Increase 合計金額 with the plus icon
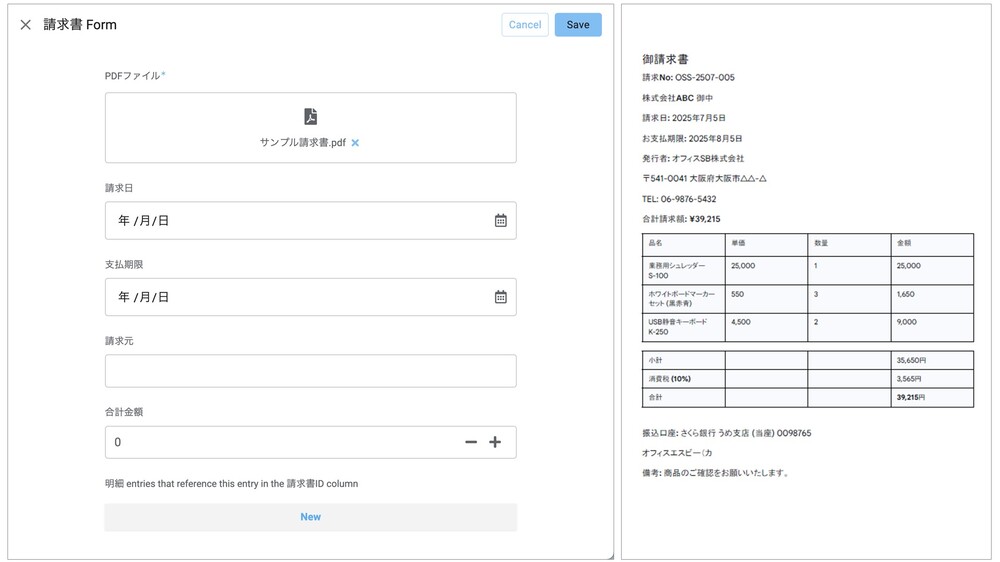This screenshot has width=1000, height=562. coord(495,442)
